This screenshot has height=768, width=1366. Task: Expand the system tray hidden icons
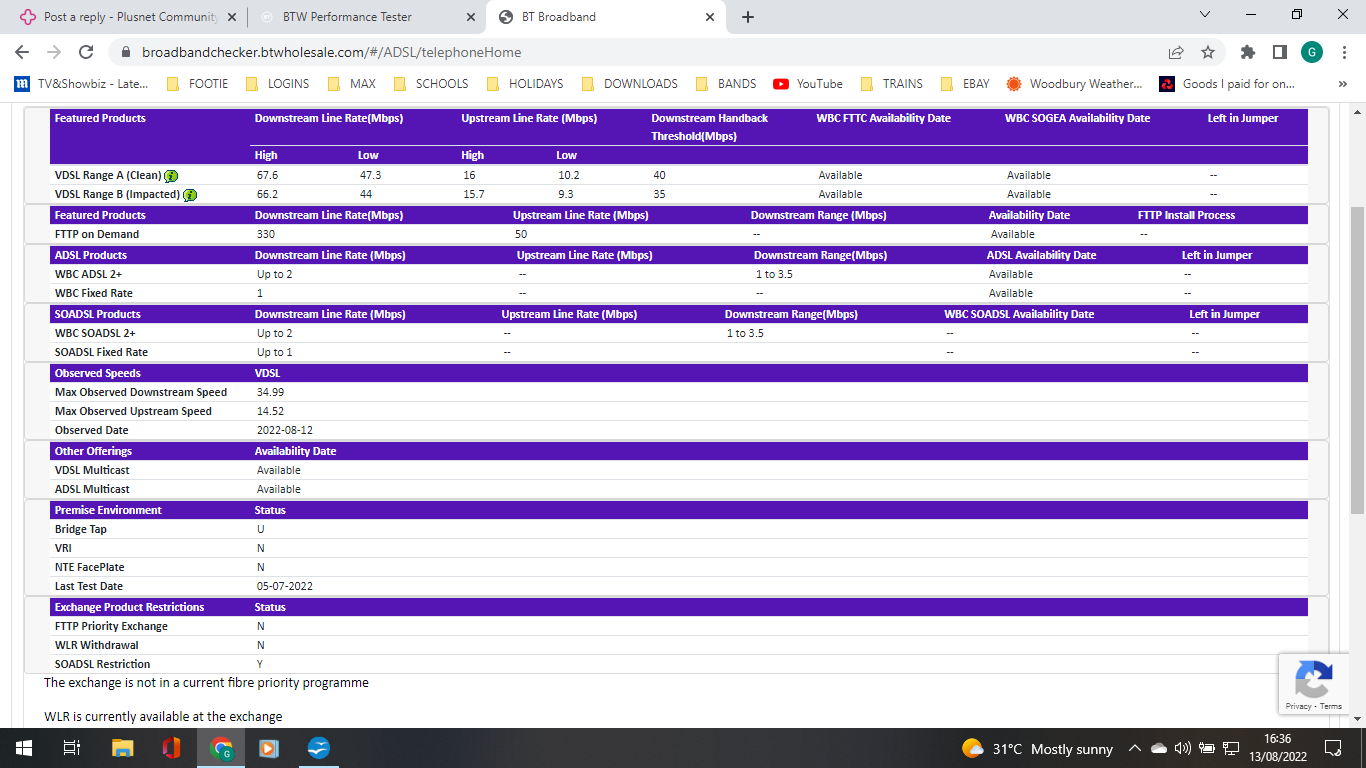click(1134, 749)
